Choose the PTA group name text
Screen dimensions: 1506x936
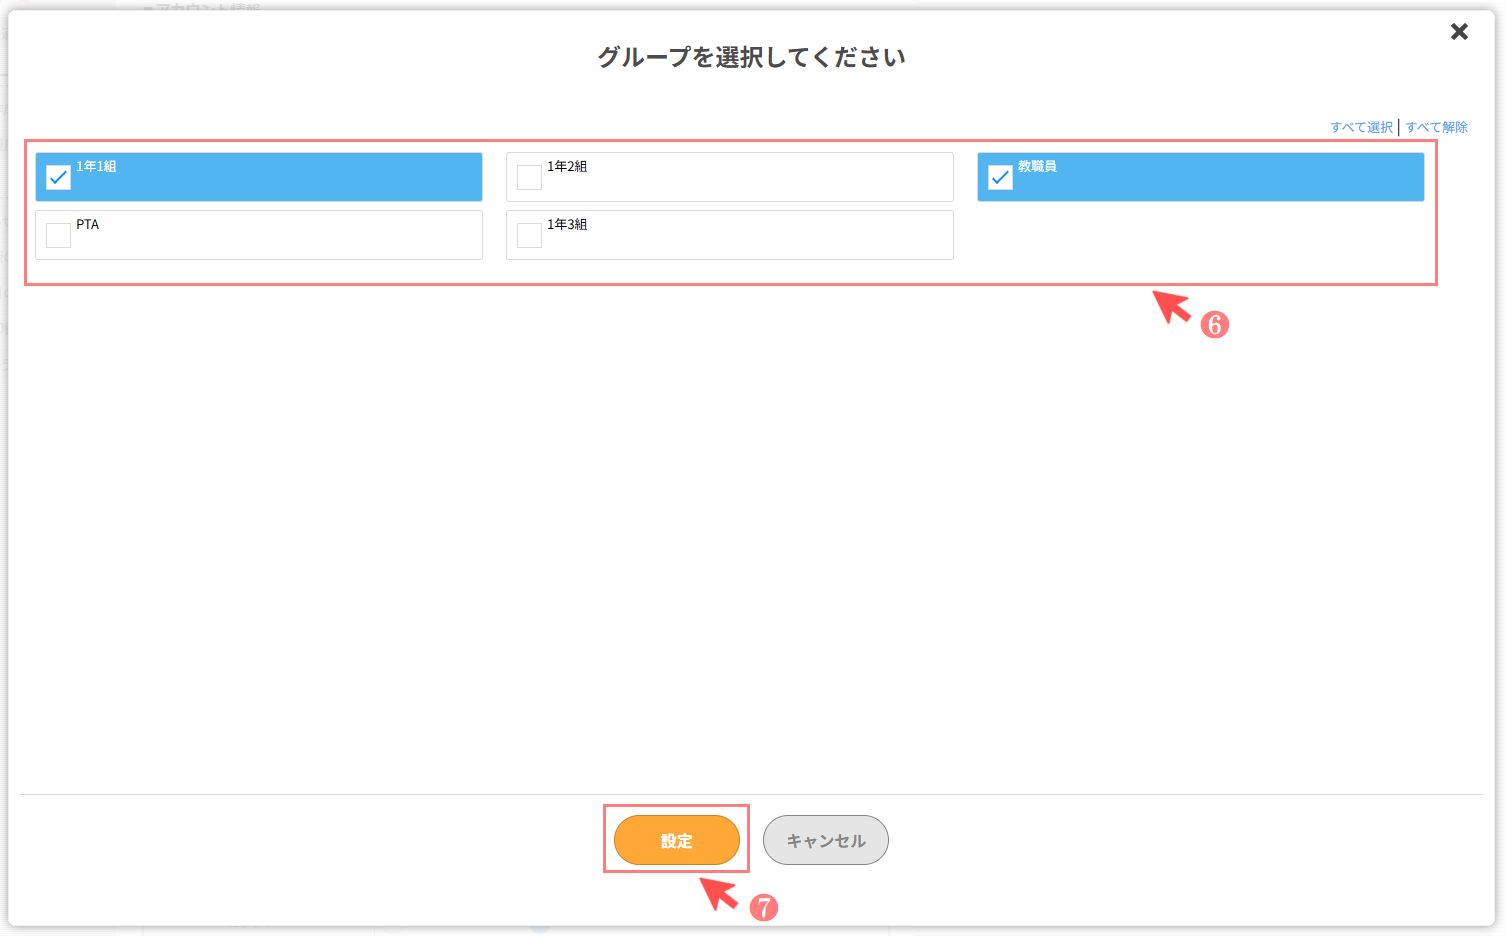pyautogui.click(x=88, y=224)
